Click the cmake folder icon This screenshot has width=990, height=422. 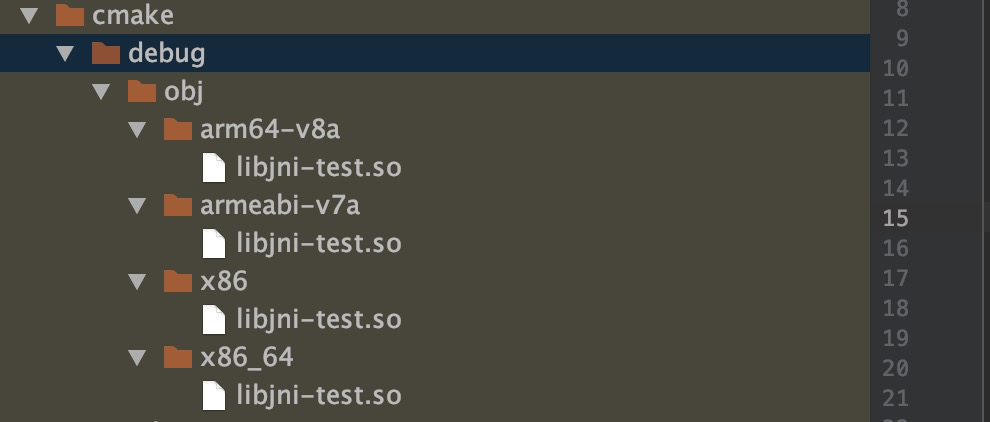(x=69, y=15)
